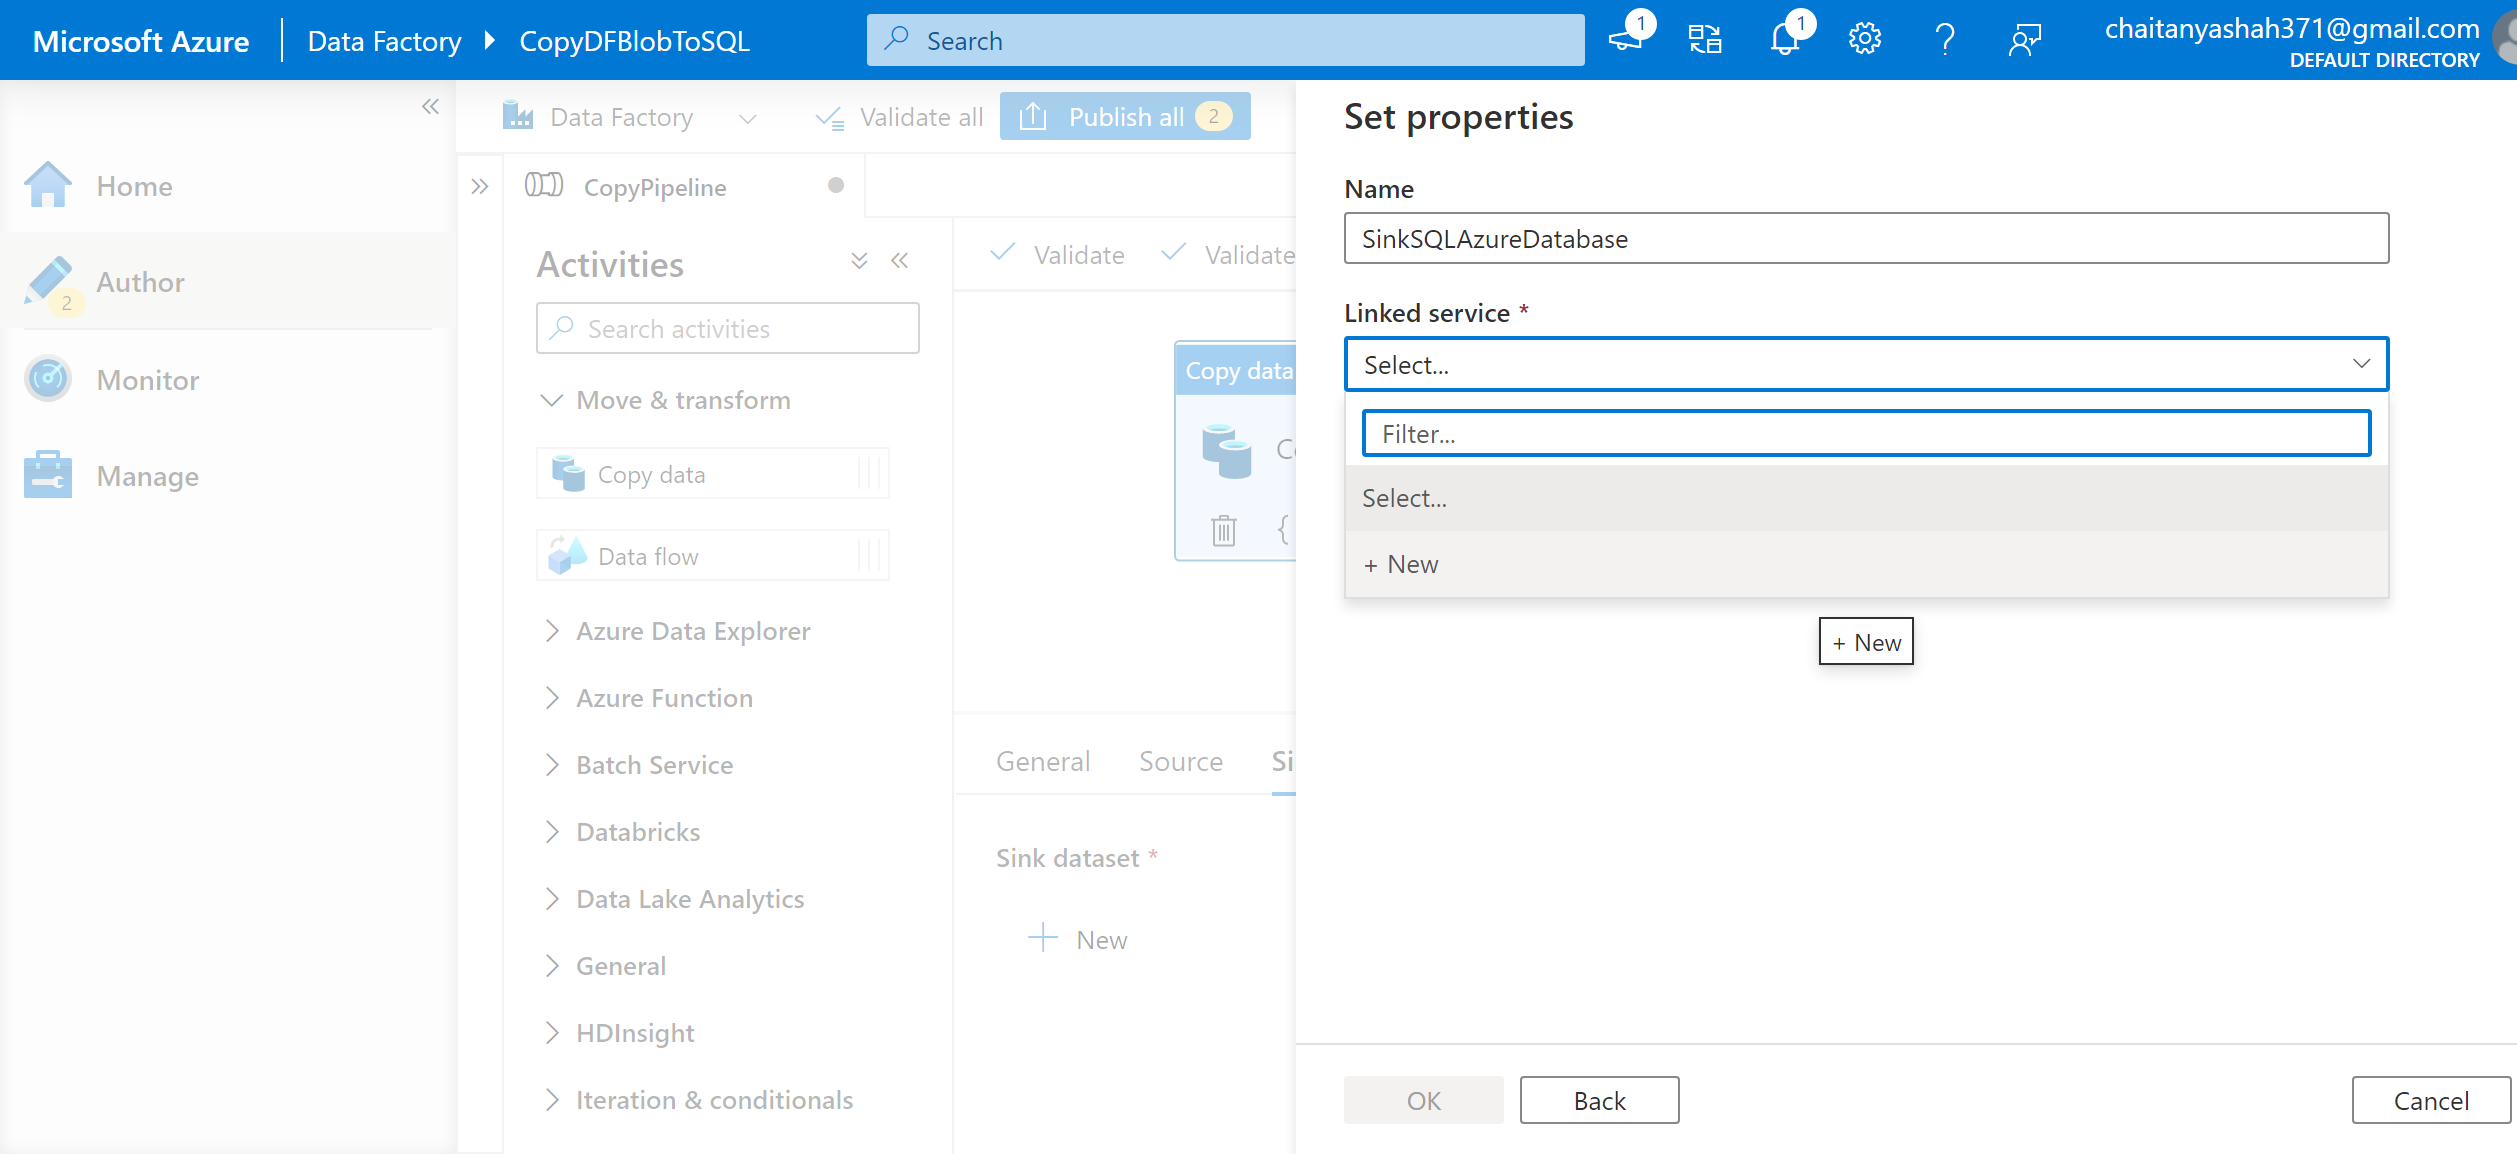
Task: Open the Manage briefcase icon
Action: (x=47, y=474)
